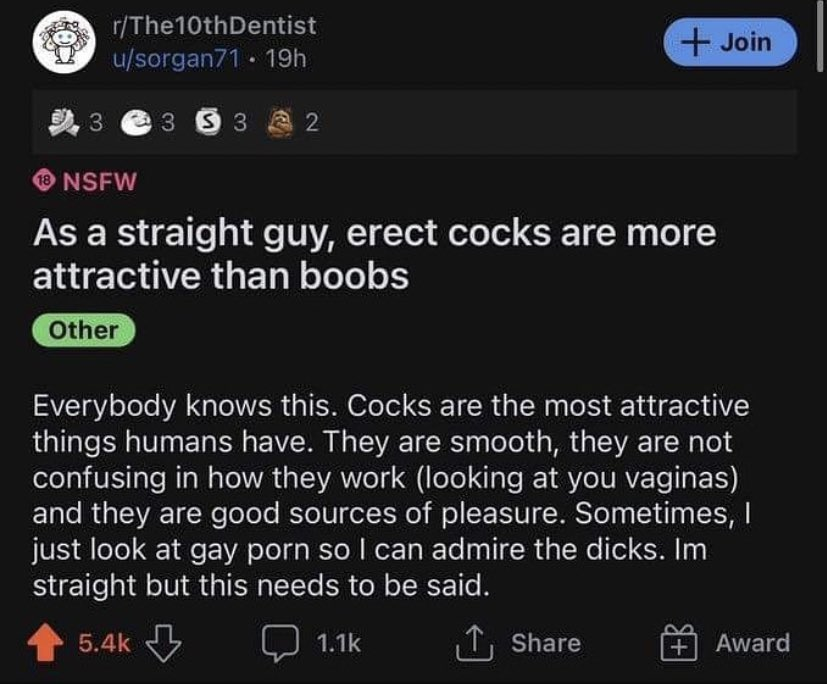This screenshot has height=684, width=827.
Task: Filter by the green Other flair
Action: tap(84, 330)
